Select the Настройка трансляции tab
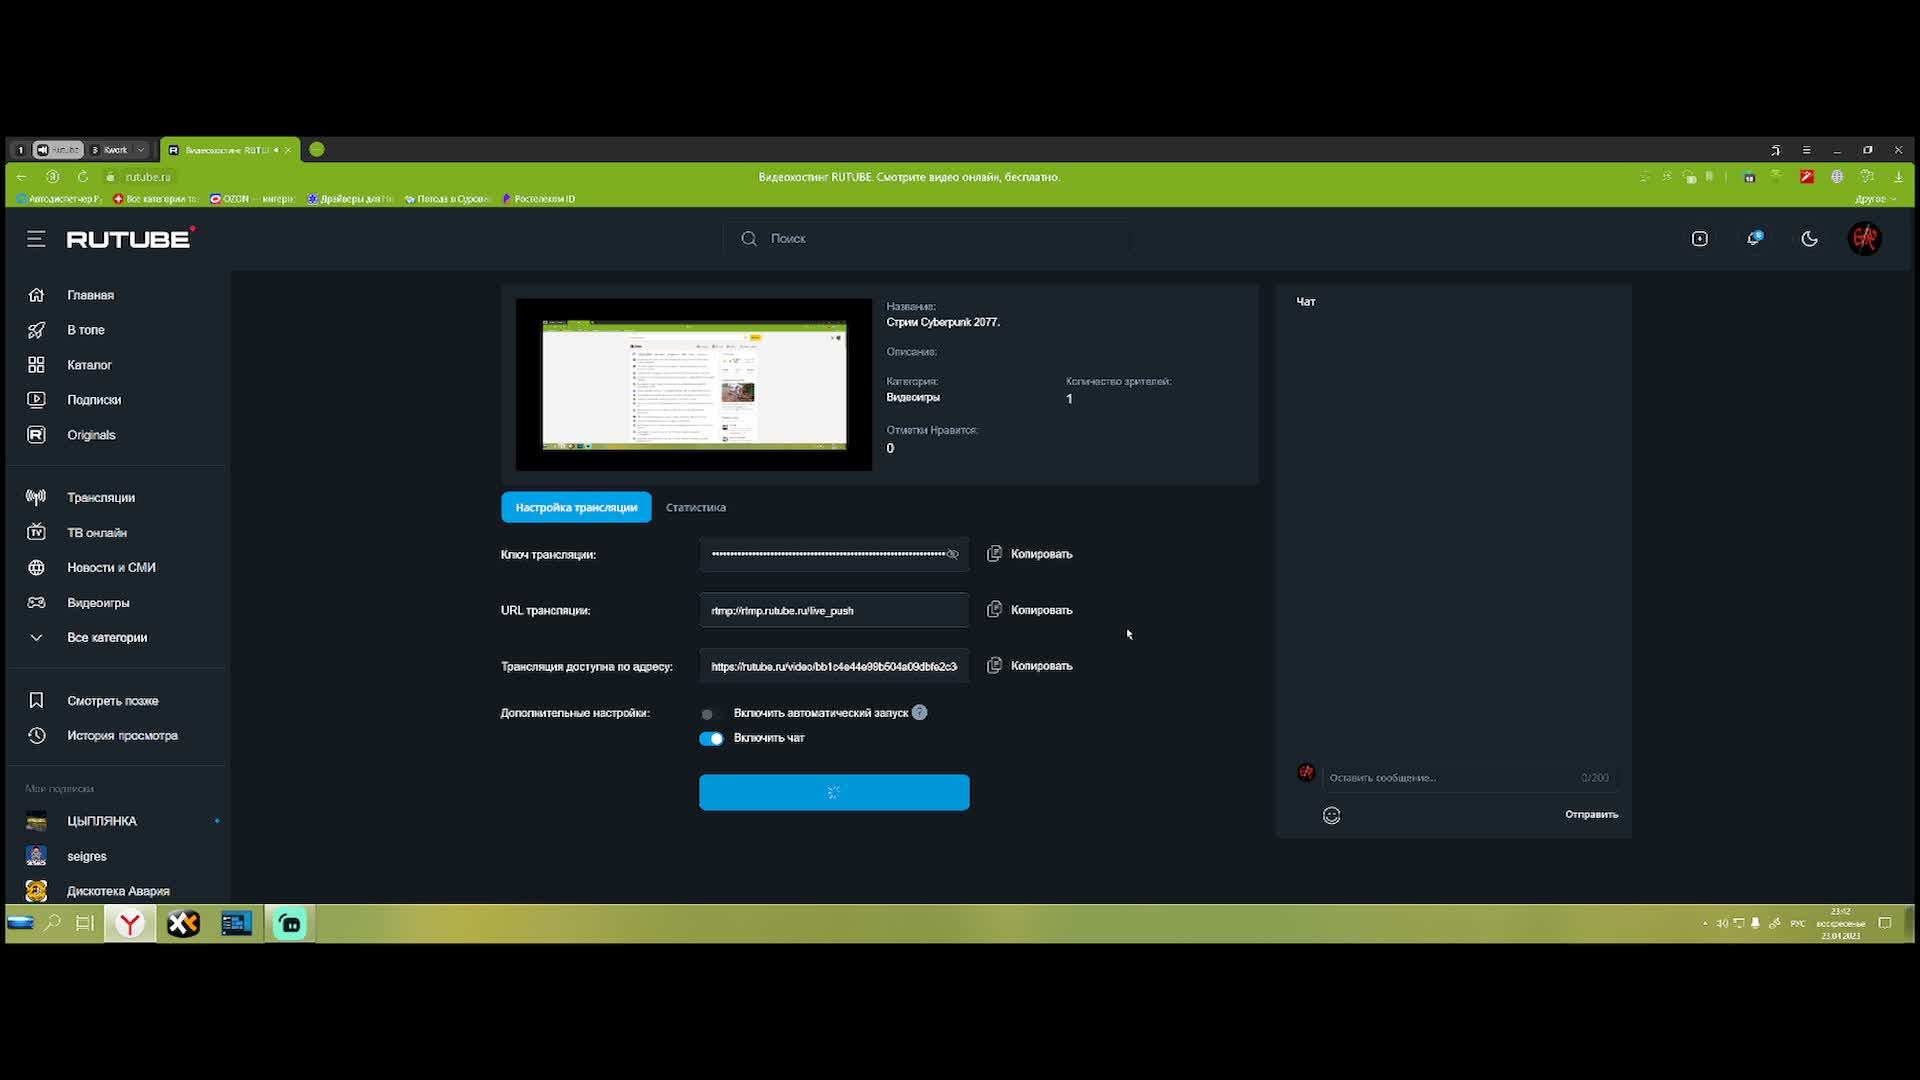Image resolution: width=1920 pixels, height=1080 pixels. coord(576,507)
